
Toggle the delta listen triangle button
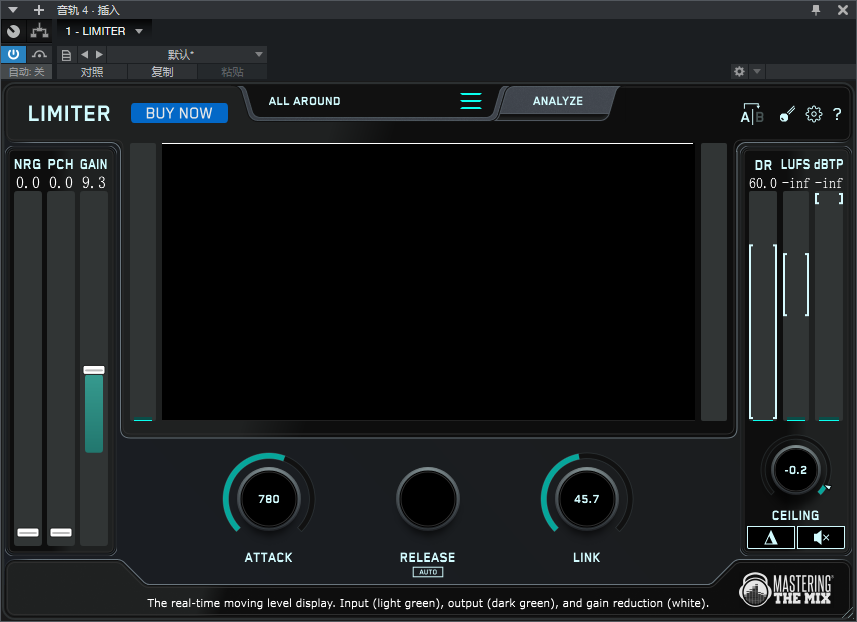click(x=771, y=538)
